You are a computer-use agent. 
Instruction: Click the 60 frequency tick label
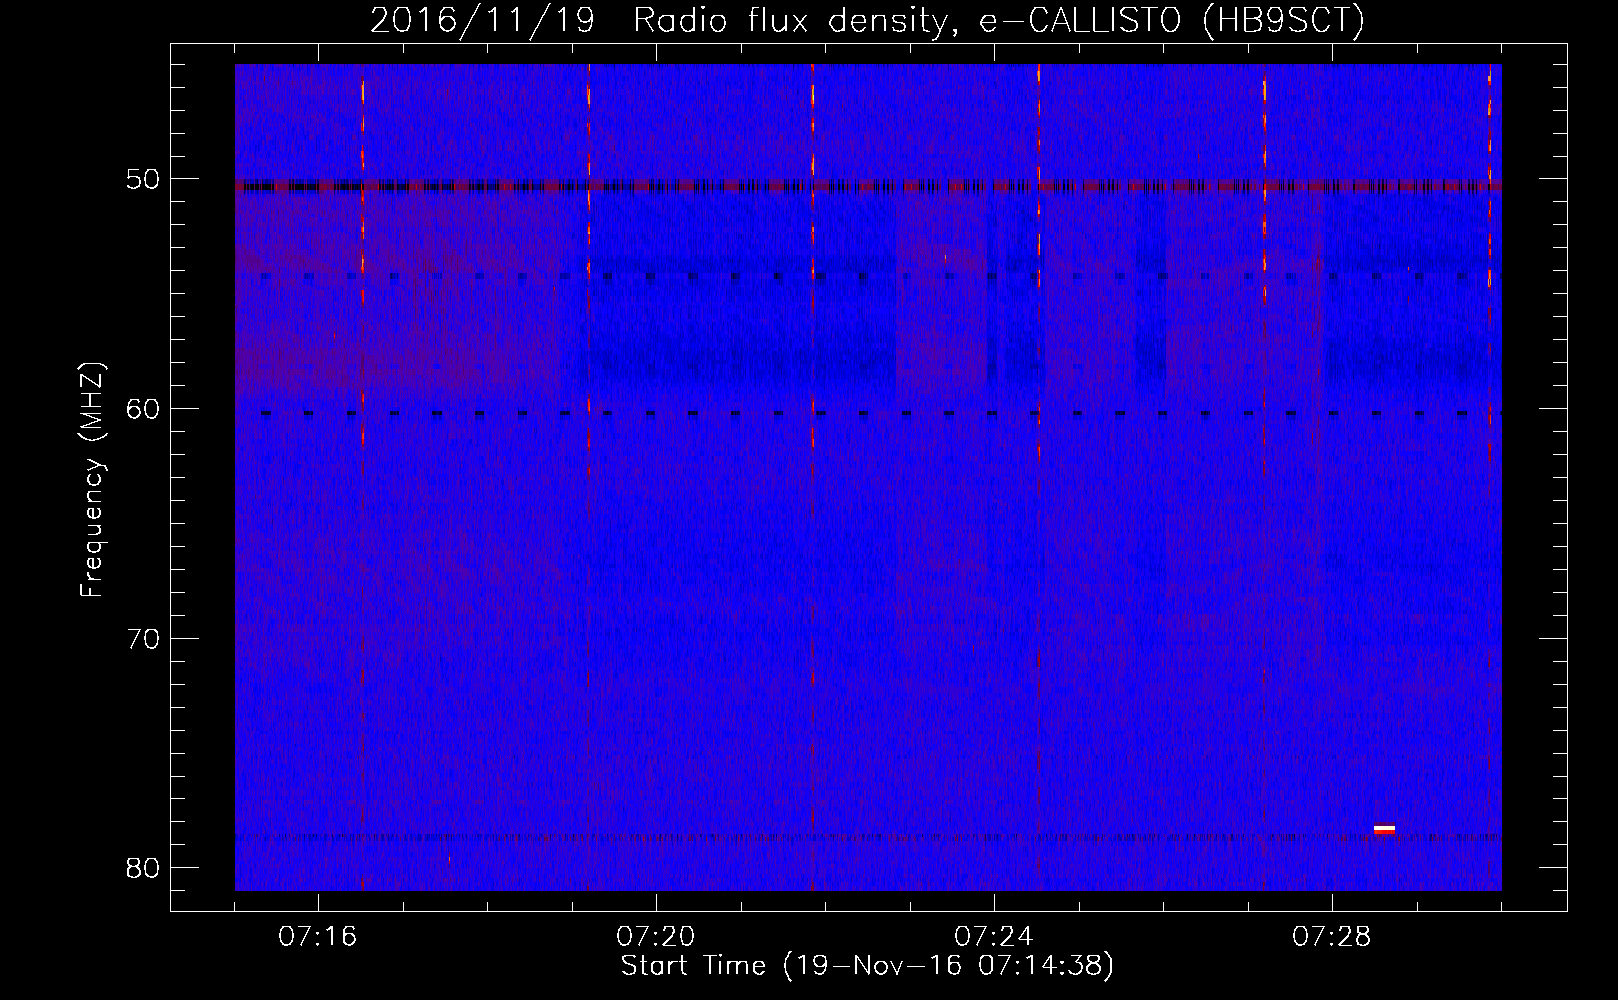[145, 409]
